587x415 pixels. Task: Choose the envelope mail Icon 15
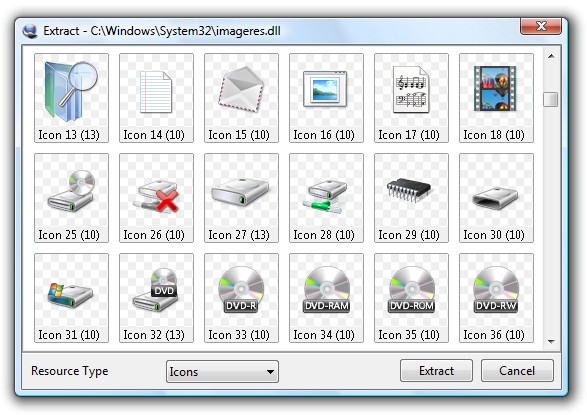[241, 98]
